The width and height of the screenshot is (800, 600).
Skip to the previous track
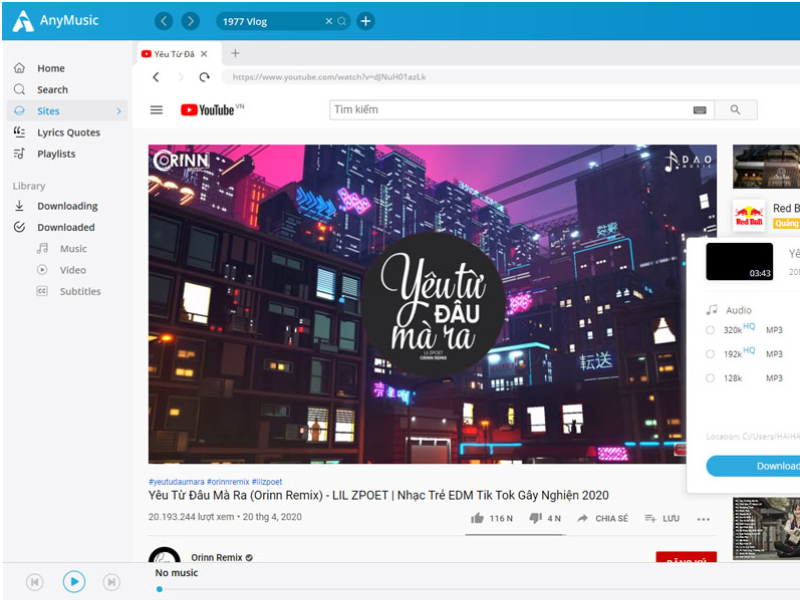pyautogui.click(x=35, y=582)
